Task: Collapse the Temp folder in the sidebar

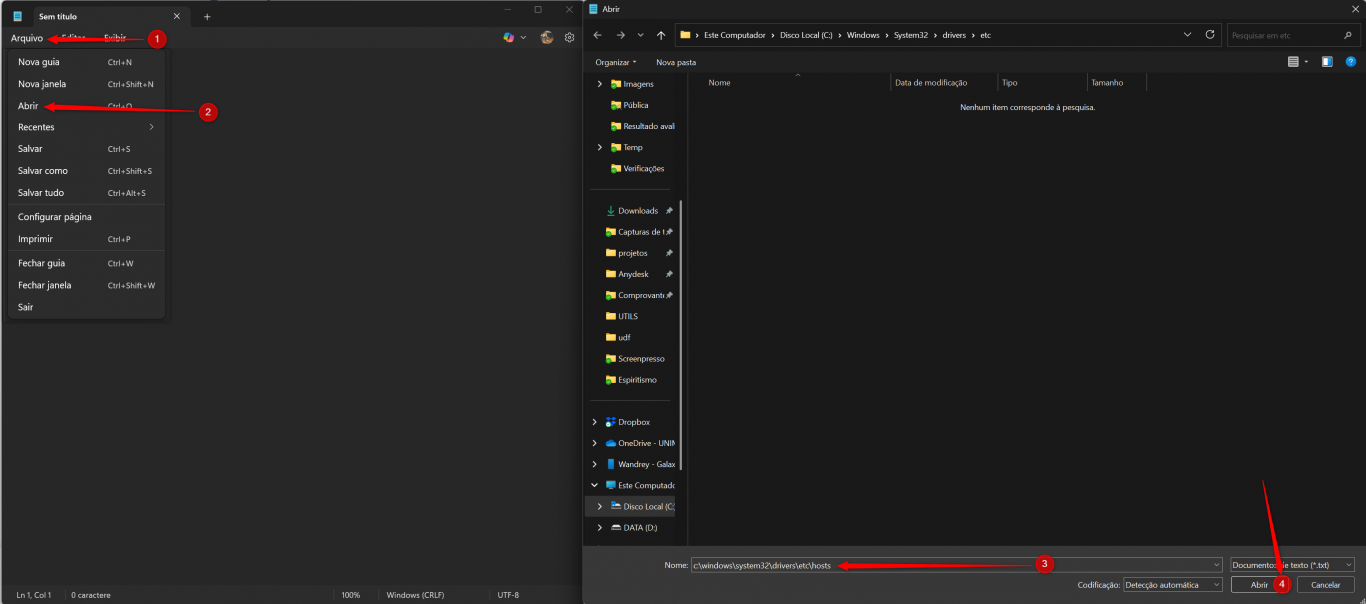Action: [x=600, y=146]
